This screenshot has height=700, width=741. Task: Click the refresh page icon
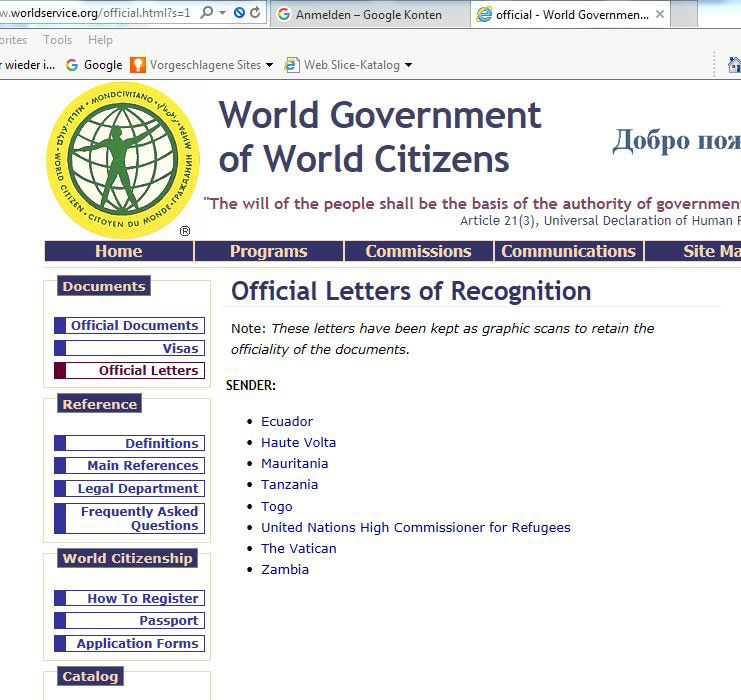coord(255,13)
